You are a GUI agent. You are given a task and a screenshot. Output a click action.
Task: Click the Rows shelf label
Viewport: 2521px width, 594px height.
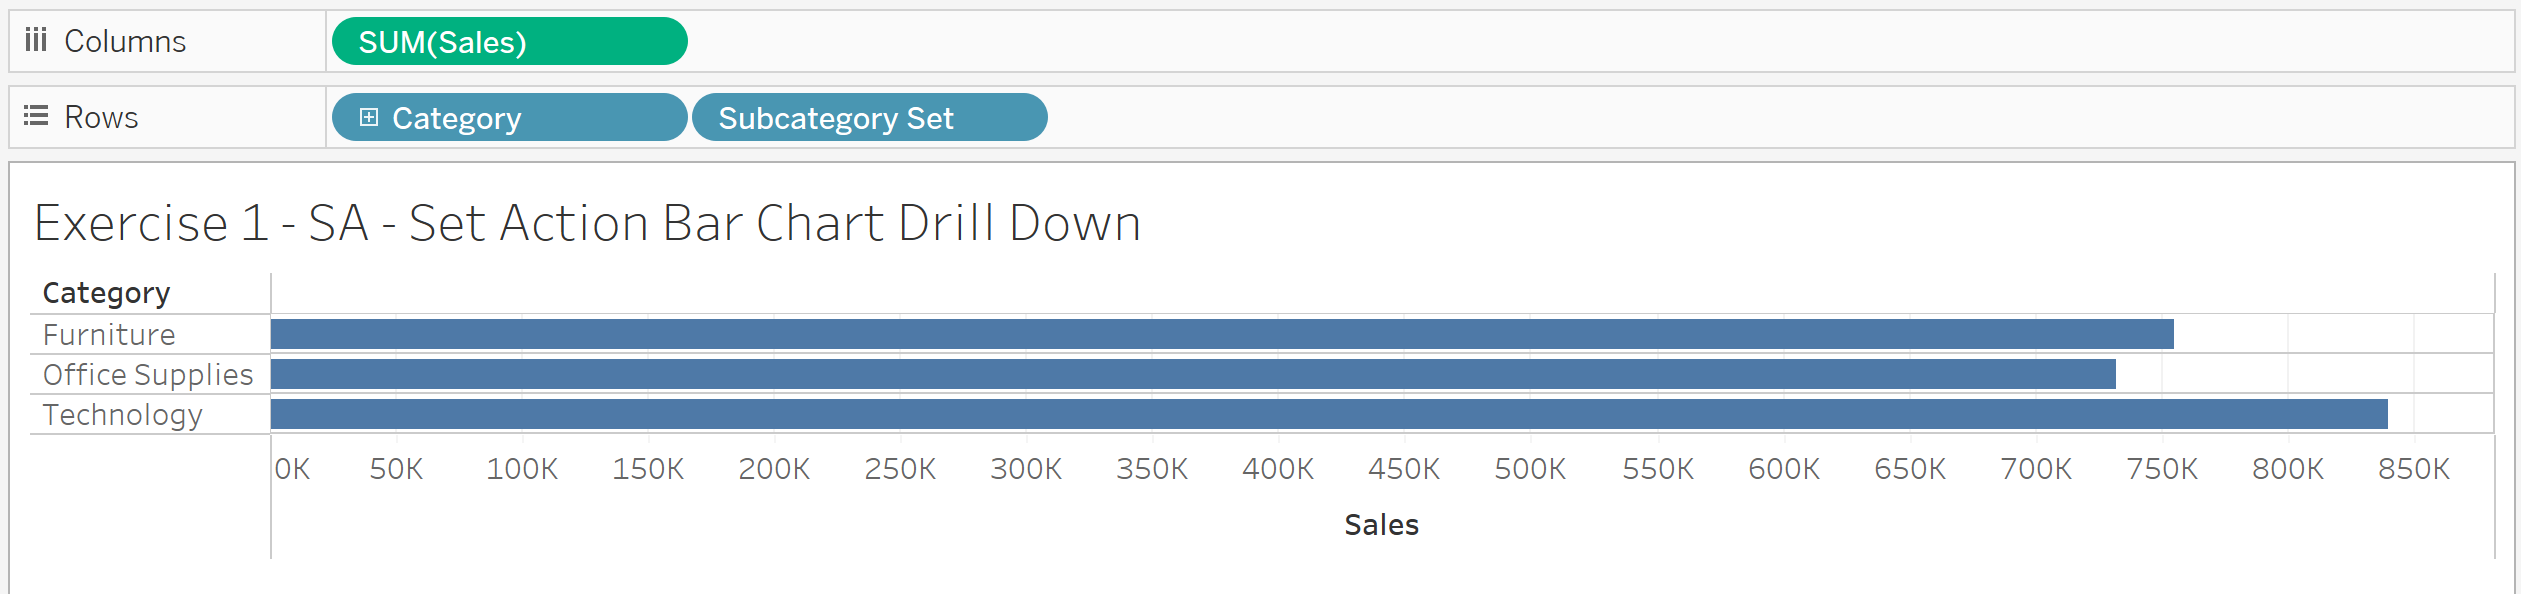point(101,117)
